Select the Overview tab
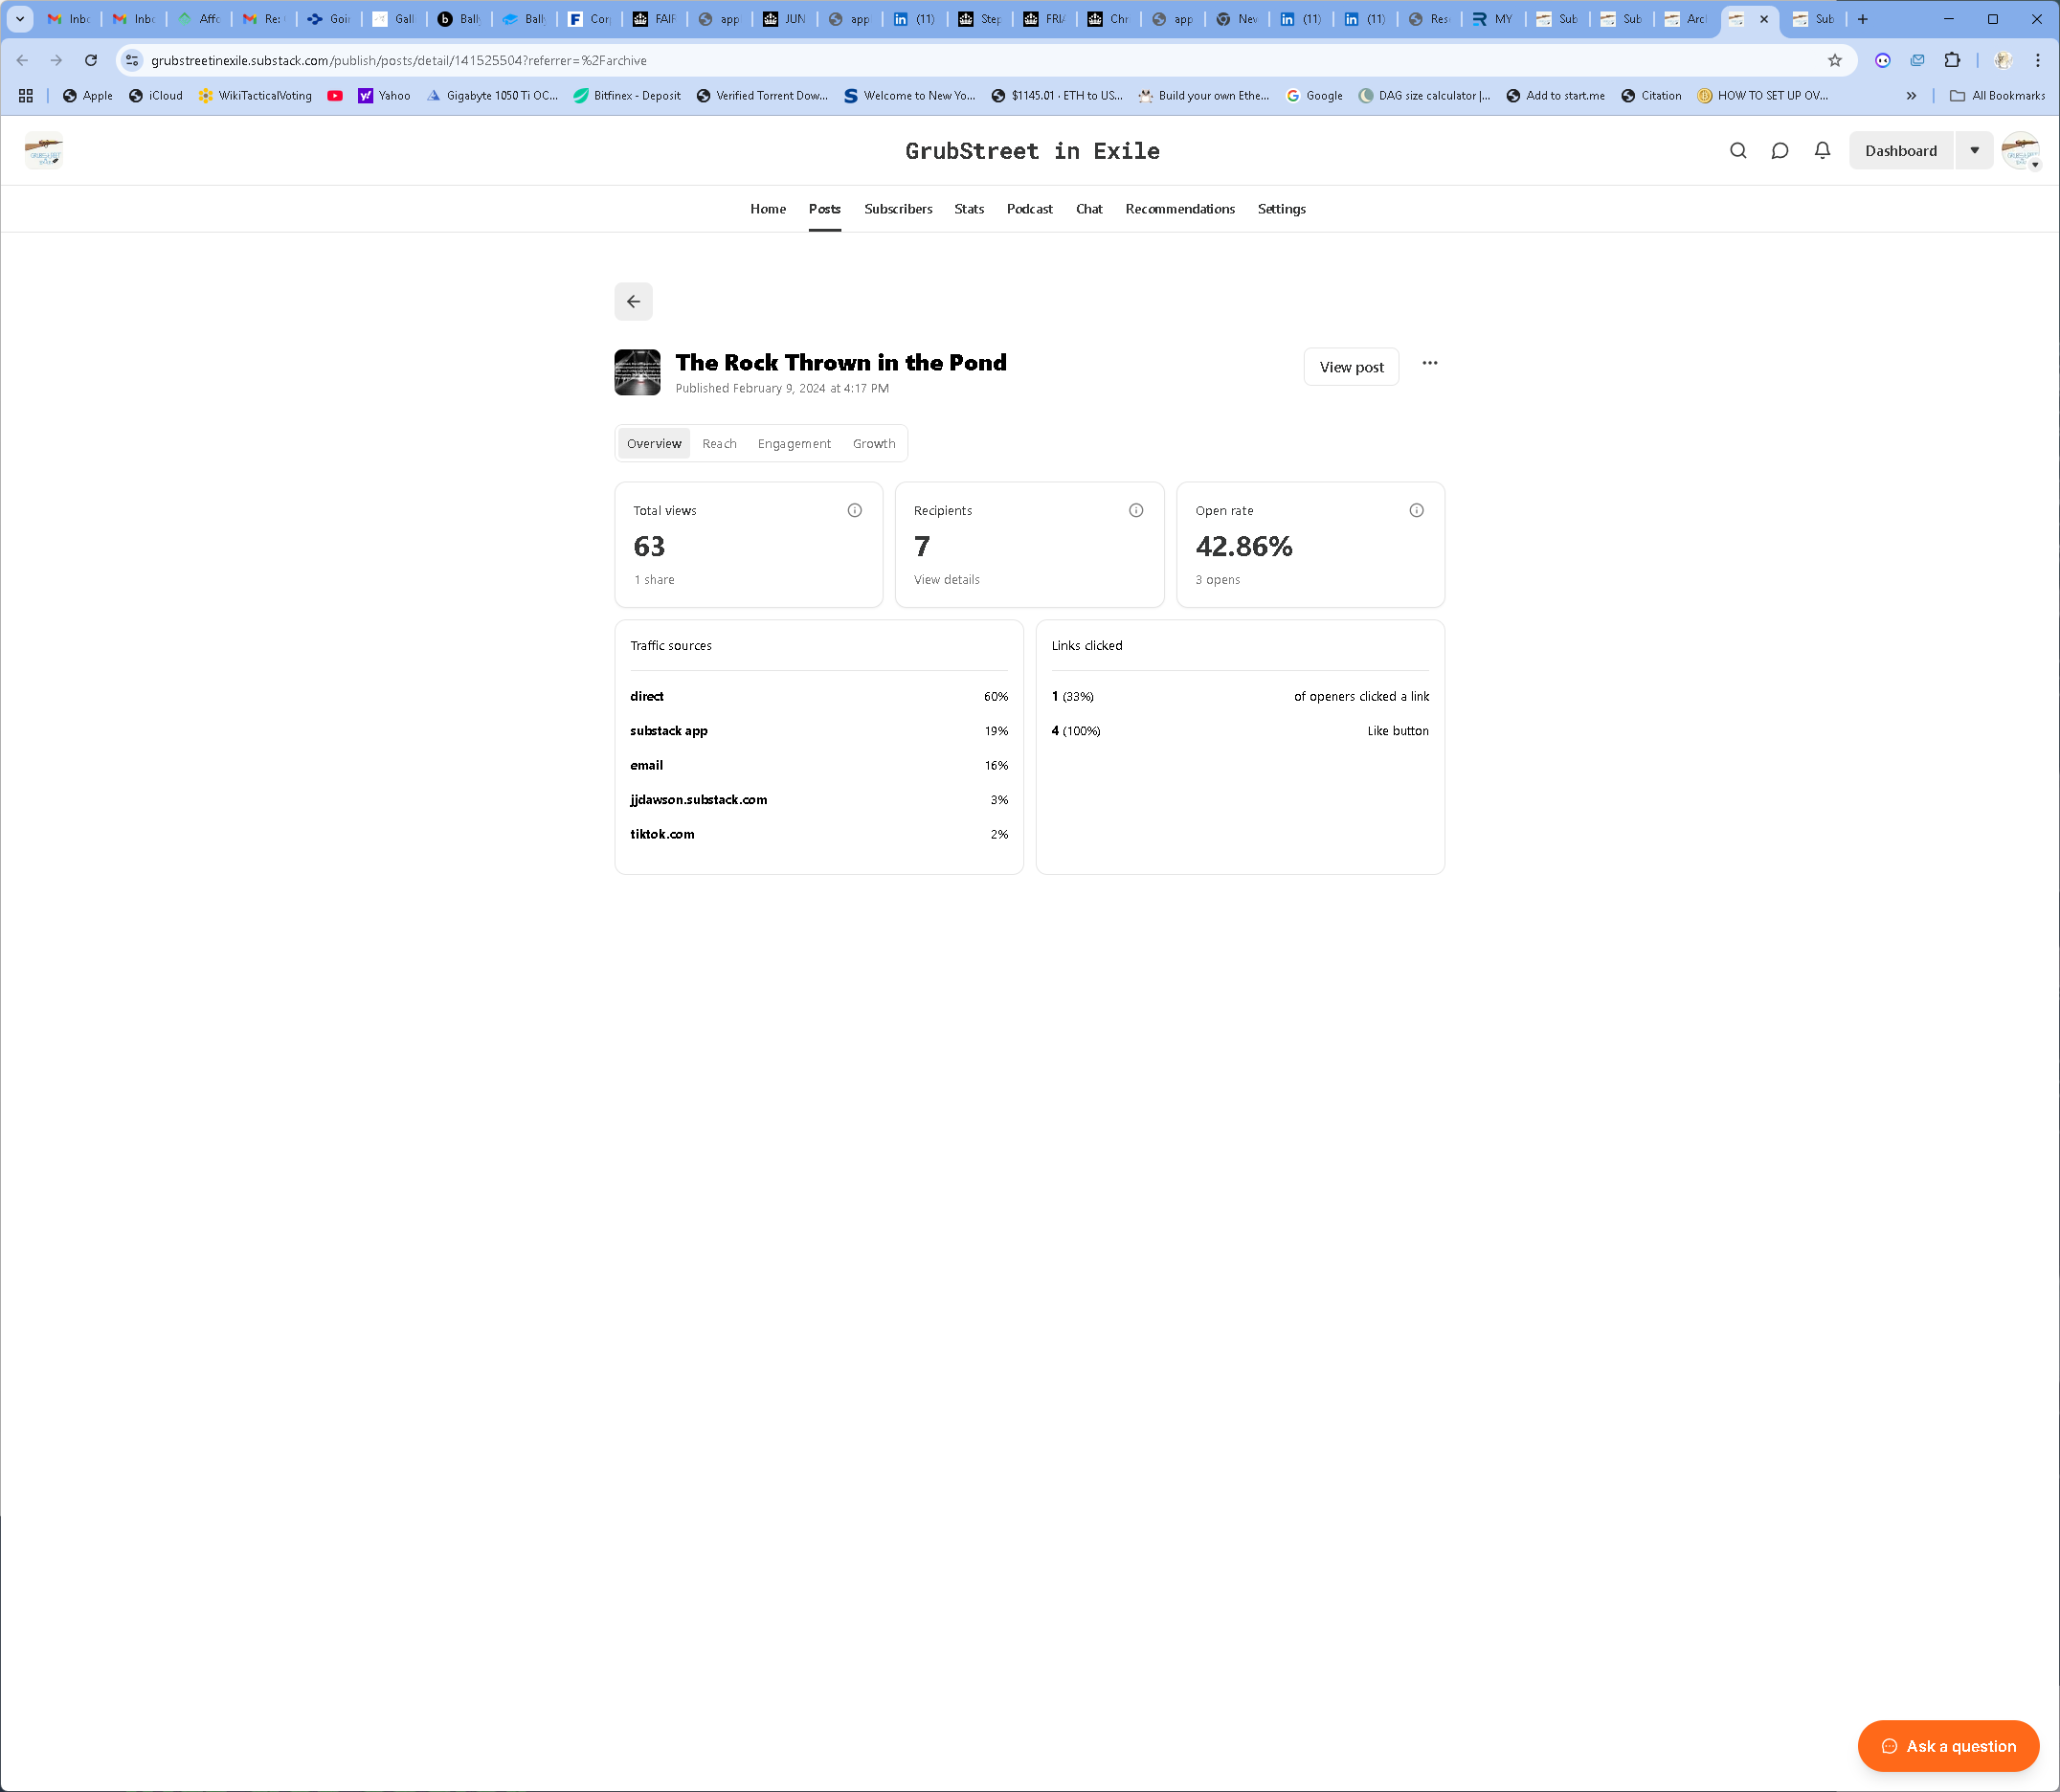The image size is (2060, 1792). [654, 443]
